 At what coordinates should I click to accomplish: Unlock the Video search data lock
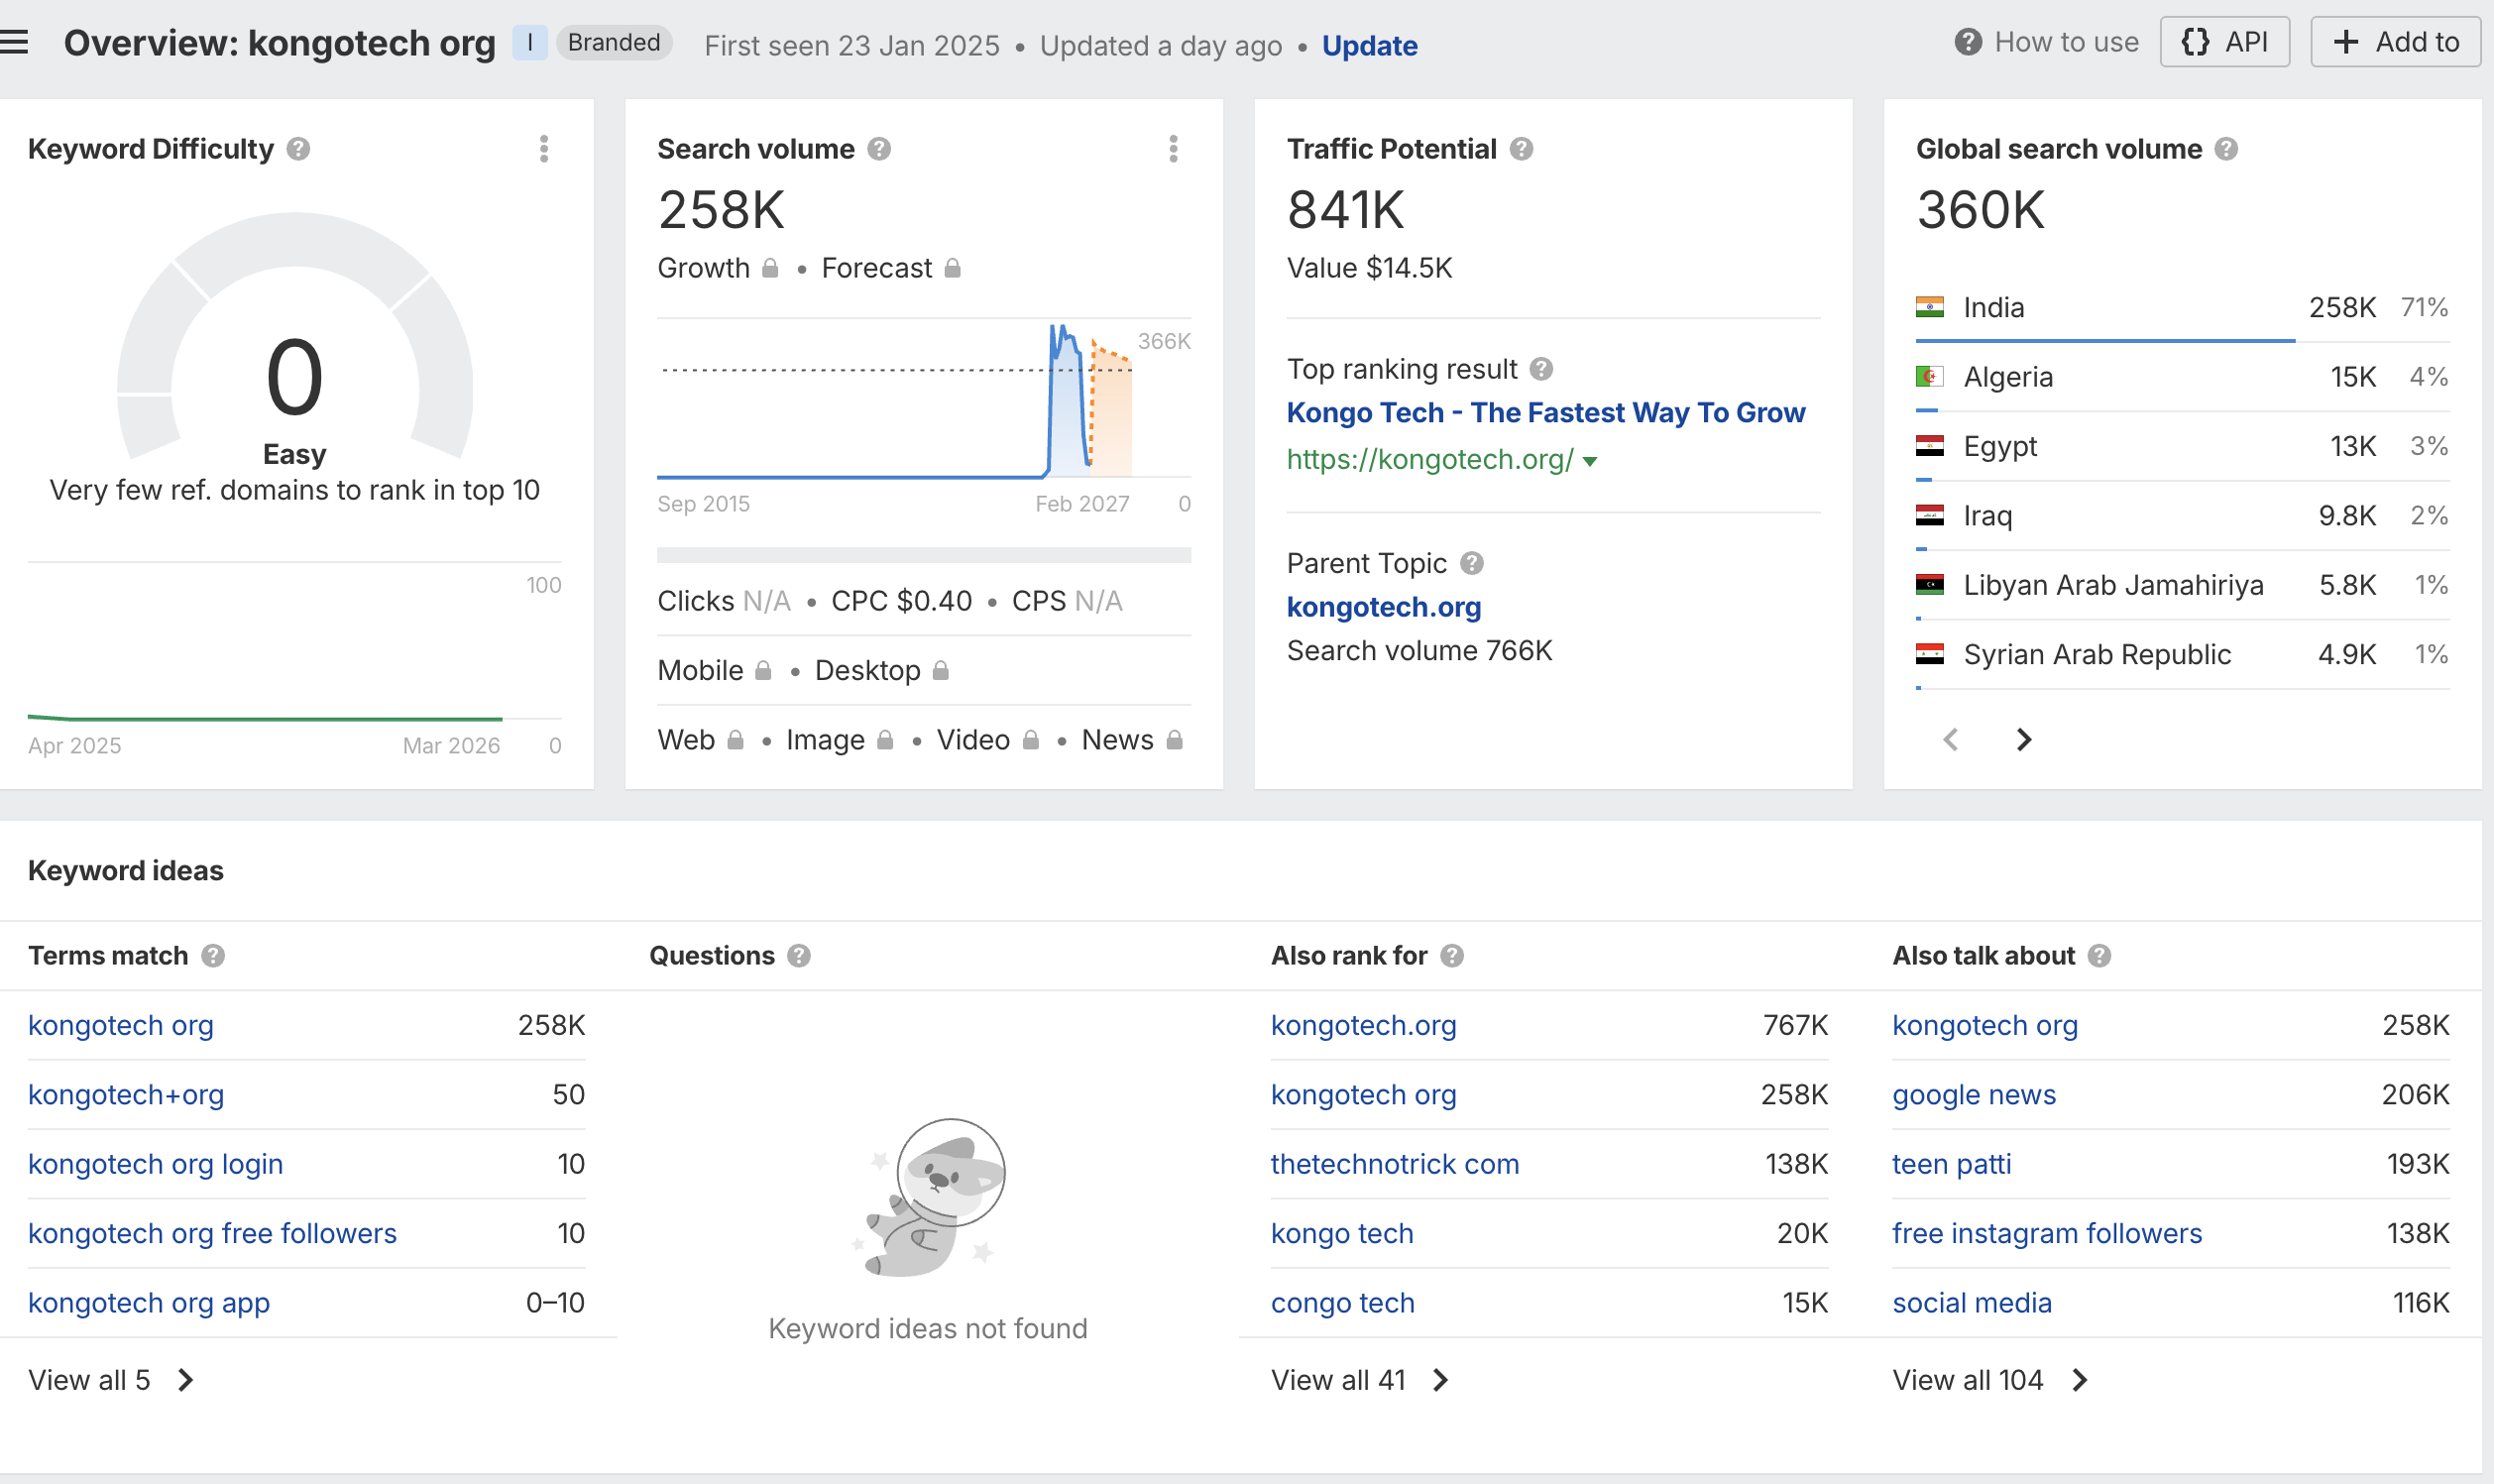(1029, 740)
